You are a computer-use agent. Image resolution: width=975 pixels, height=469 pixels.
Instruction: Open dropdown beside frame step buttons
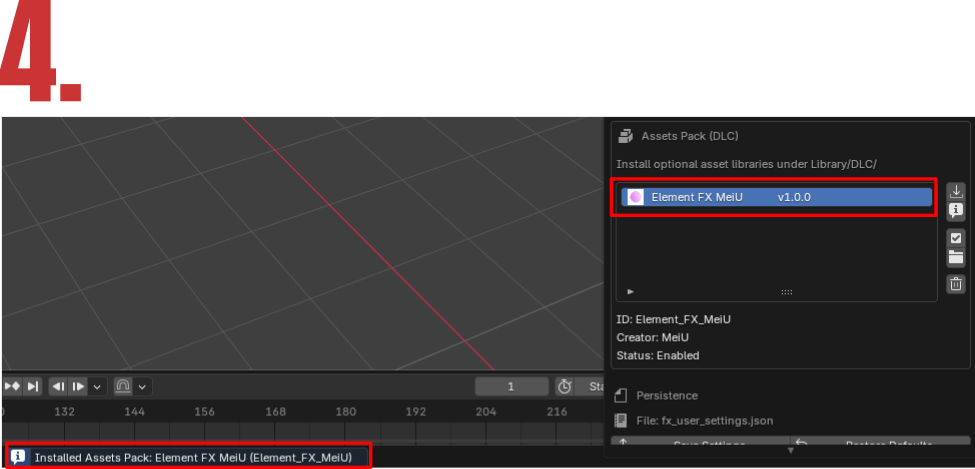click(97, 386)
